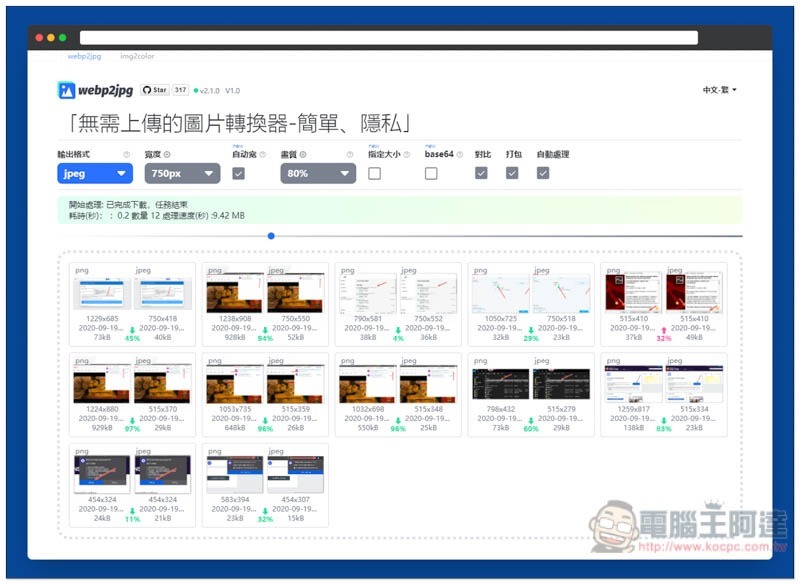Click the blue comparison slider handle

pos(271,236)
